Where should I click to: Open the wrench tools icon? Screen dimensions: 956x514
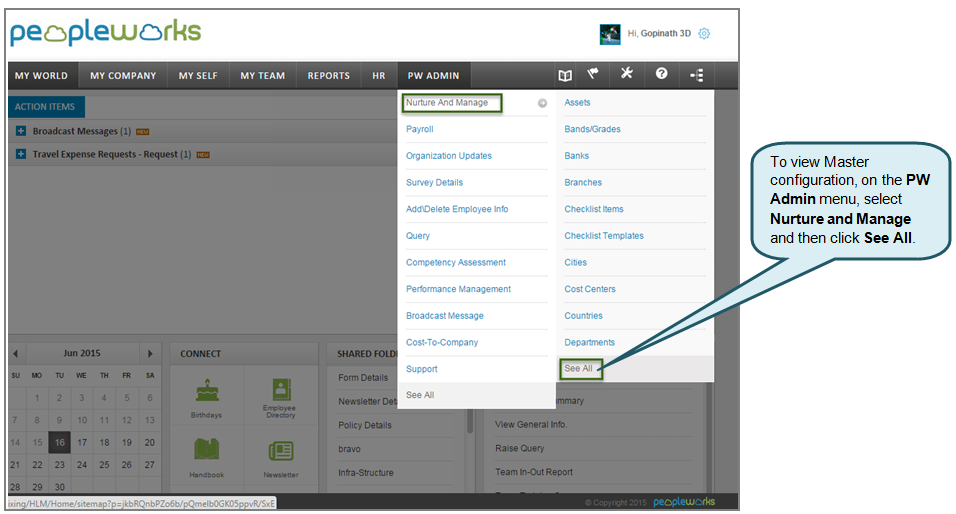click(627, 75)
